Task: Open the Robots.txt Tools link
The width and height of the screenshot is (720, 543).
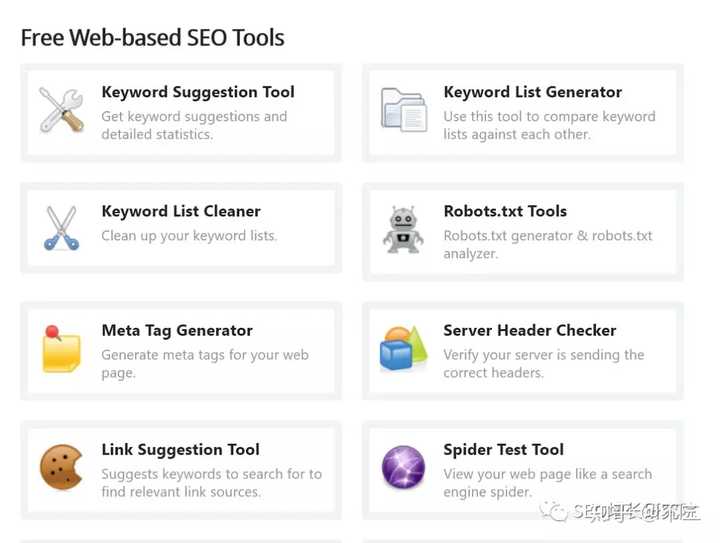Action: [x=505, y=211]
